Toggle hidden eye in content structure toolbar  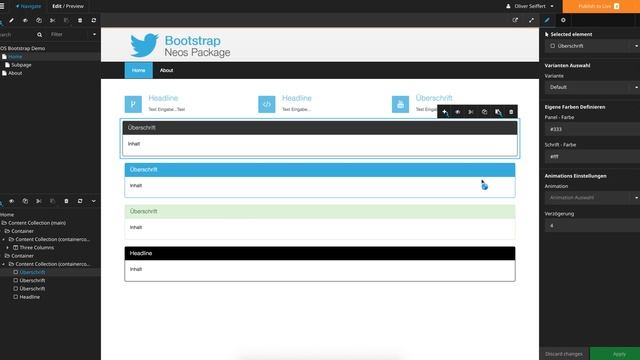pyautogui.click(x=11, y=201)
